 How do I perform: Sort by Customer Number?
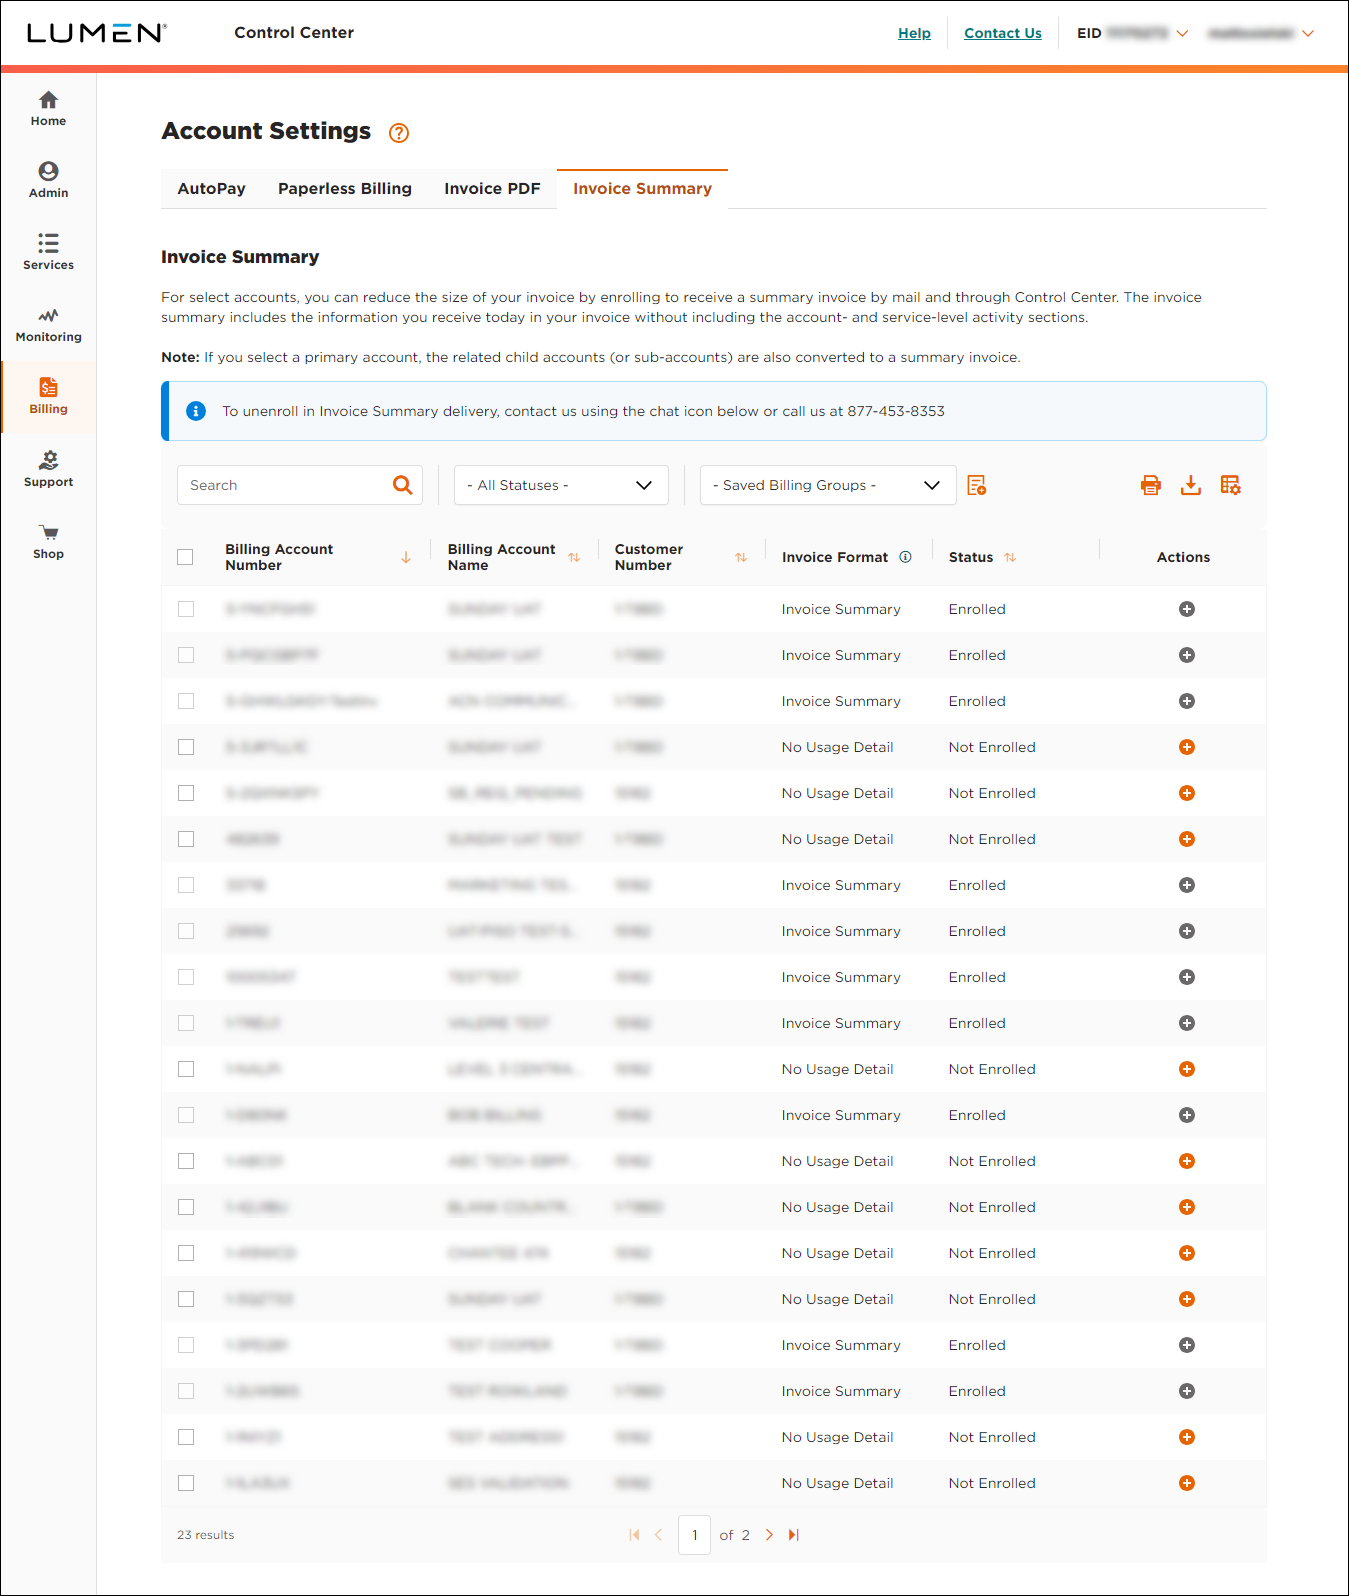[x=741, y=557]
